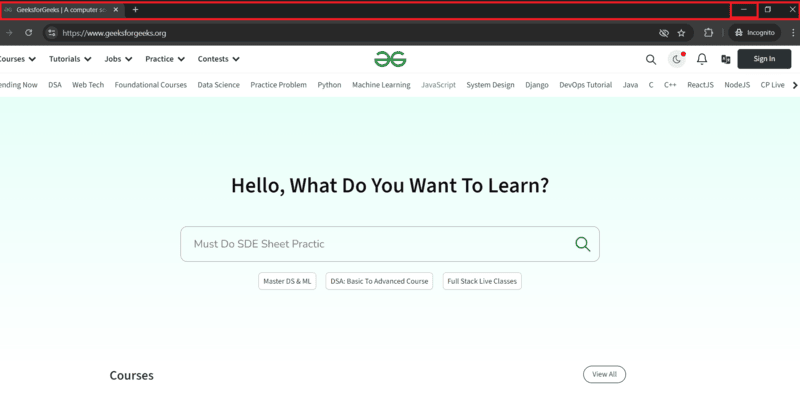Expand the Practice dropdown menu
Screen dimensions: 800x408
click(165, 59)
